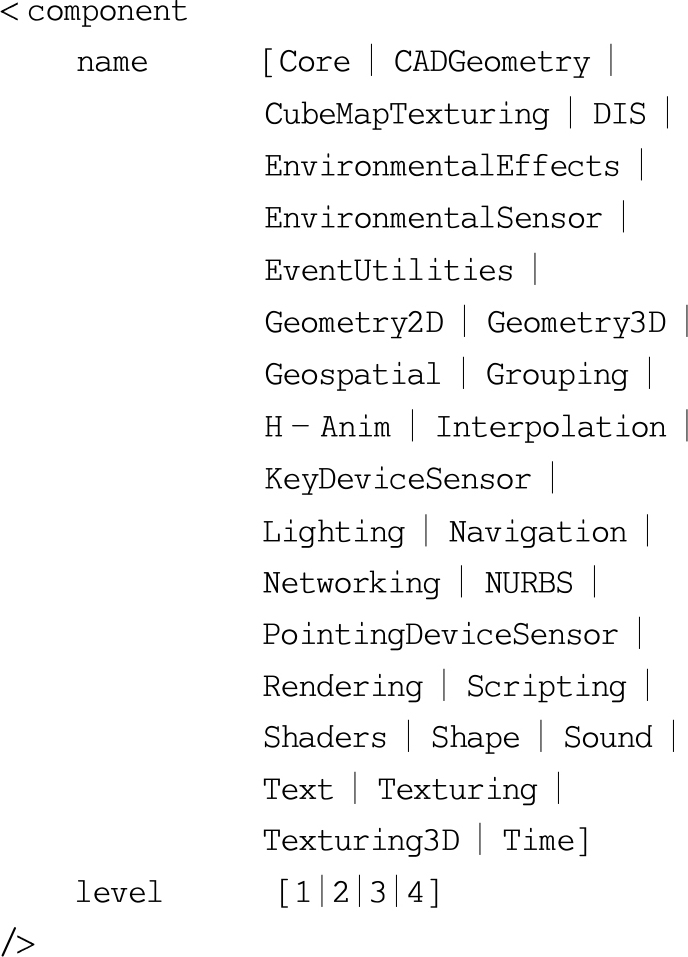Click the 'NURBS' component name
Viewport: 688px width, 957px height.
point(529,583)
